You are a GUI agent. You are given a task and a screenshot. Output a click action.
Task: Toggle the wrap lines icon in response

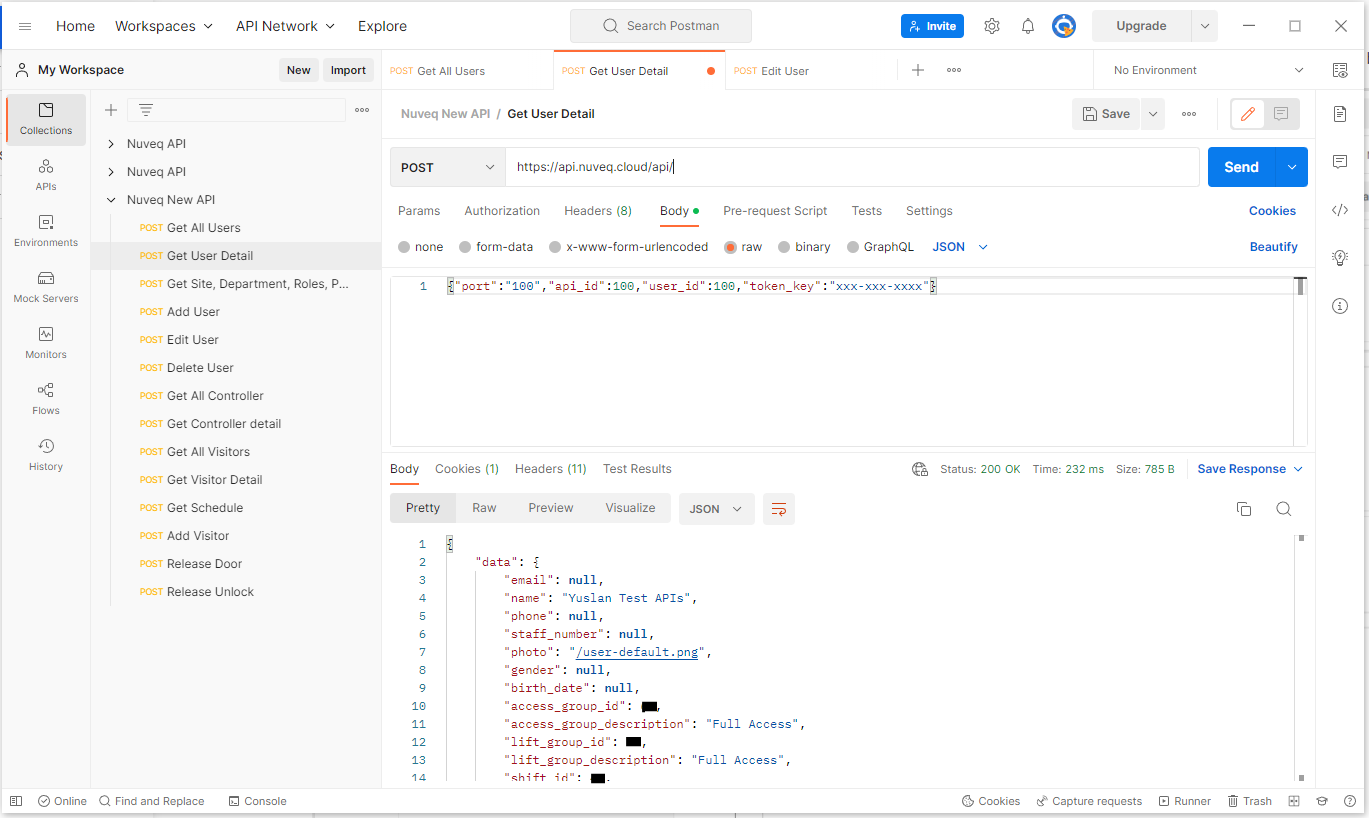tap(779, 509)
